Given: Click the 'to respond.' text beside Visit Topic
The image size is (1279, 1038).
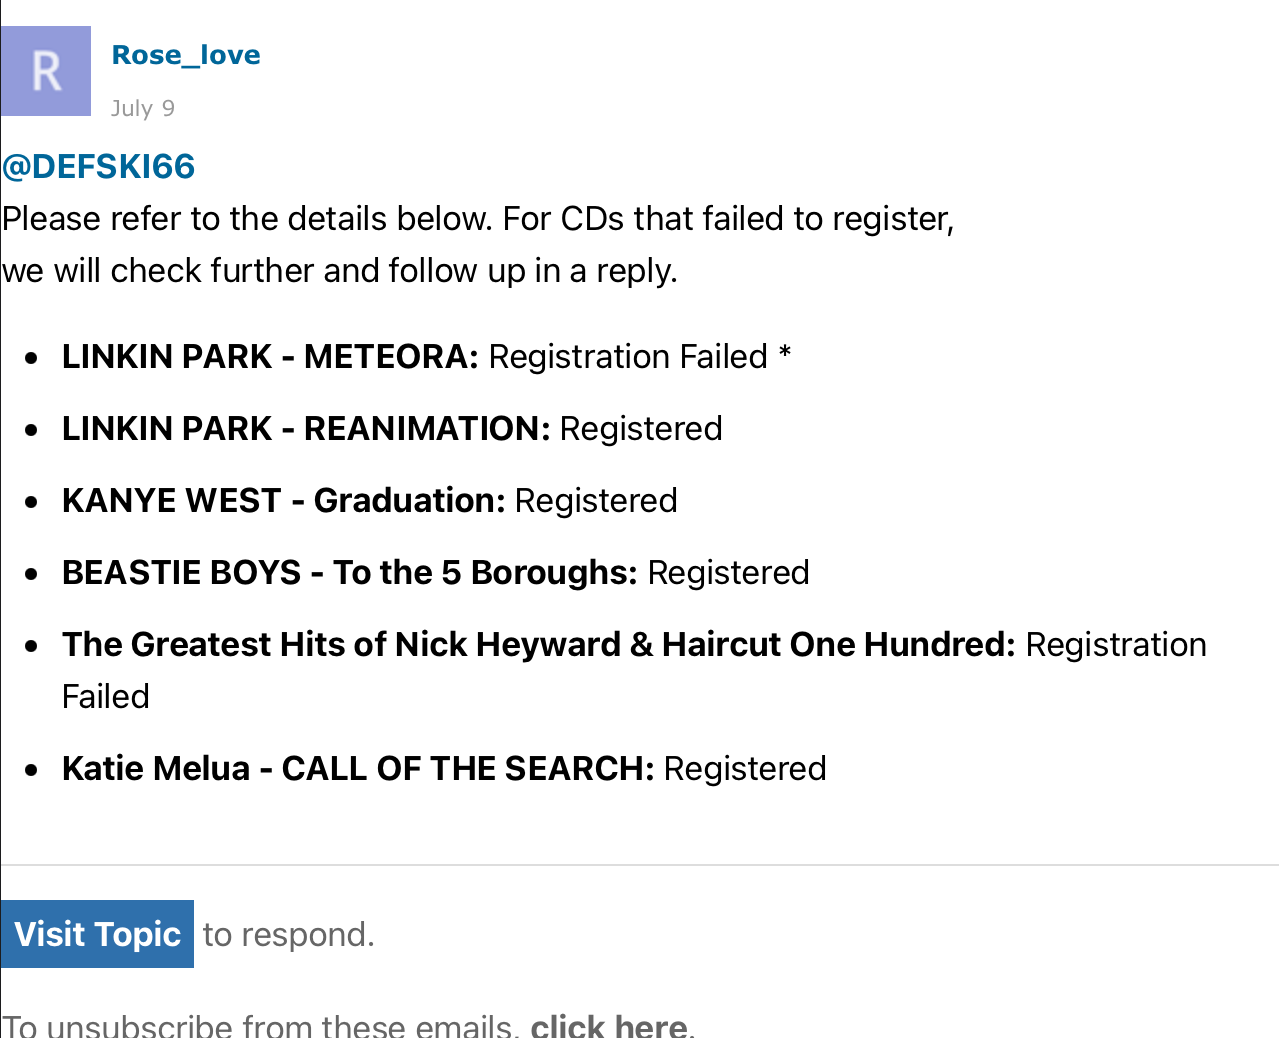Looking at the screenshot, I should [289, 934].
